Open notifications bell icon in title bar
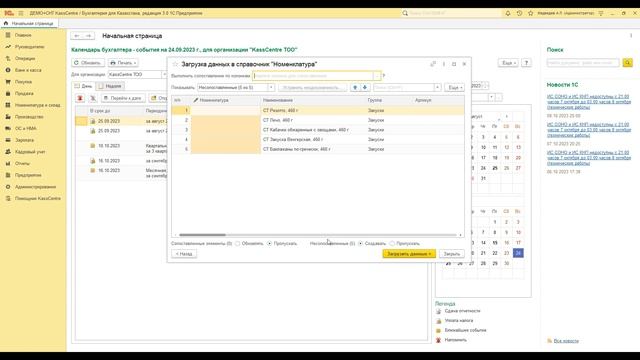The height and width of the screenshot is (360, 640). pyautogui.click(x=508, y=13)
